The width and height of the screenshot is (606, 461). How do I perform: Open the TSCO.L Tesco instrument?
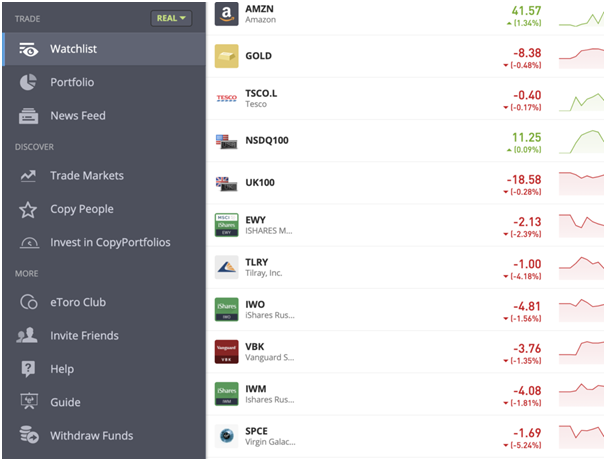click(405, 99)
